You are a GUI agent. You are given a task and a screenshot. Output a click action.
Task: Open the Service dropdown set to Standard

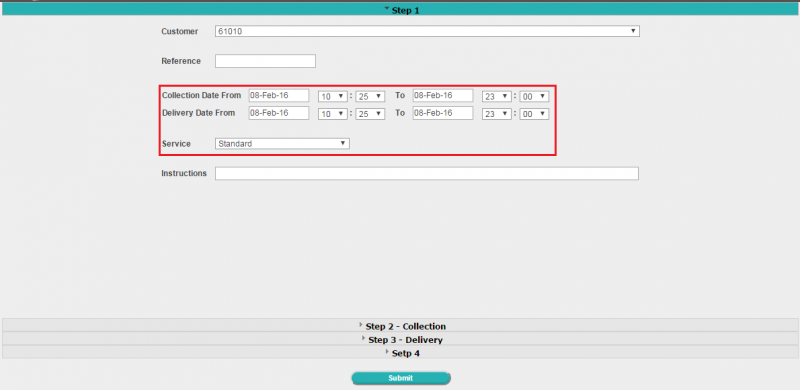[x=282, y=144]
